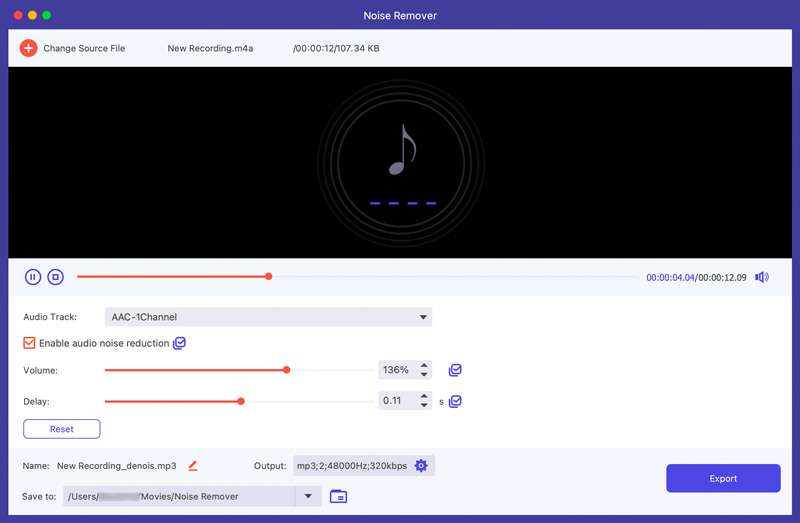Open output settings gear icon
800x523 pixels.
[x=421, y=465]
